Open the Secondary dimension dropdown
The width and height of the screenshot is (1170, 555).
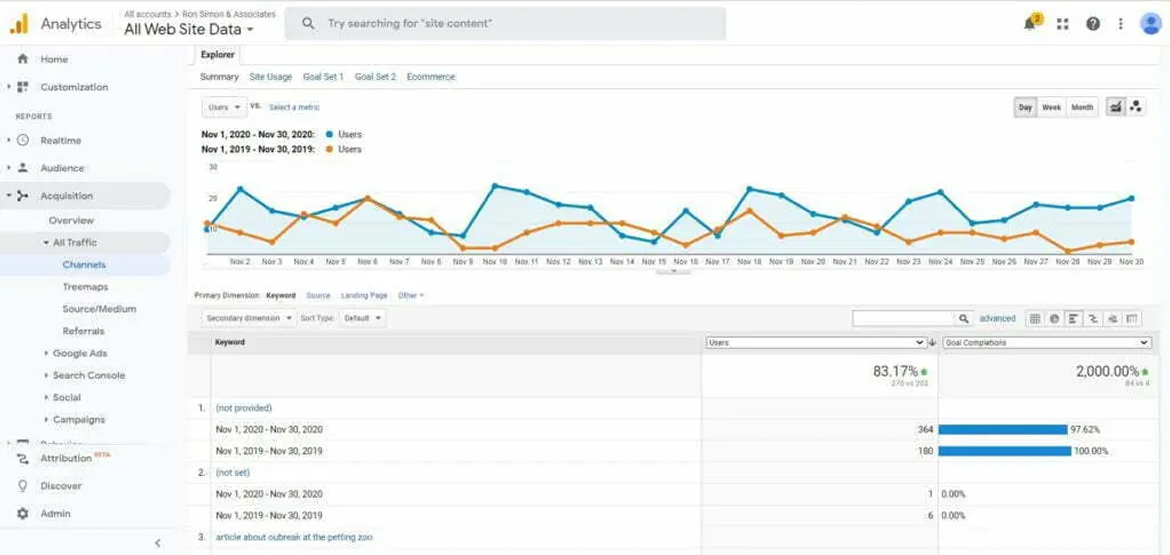pos(248,318)
